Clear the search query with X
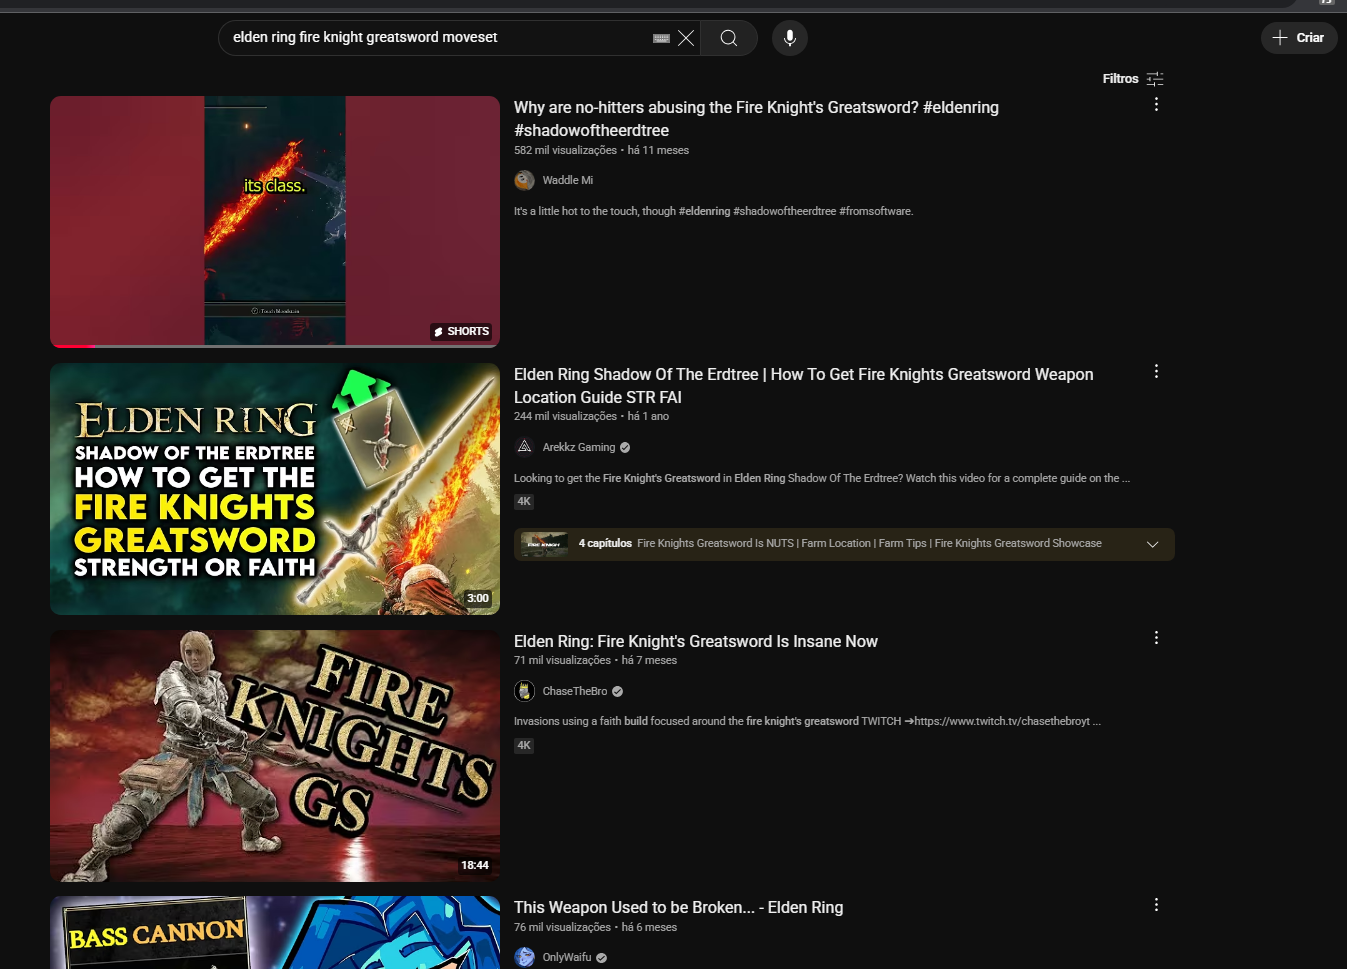Viewport: 1347px width, 969px height. pyautogui.click(x=686, y=38)
